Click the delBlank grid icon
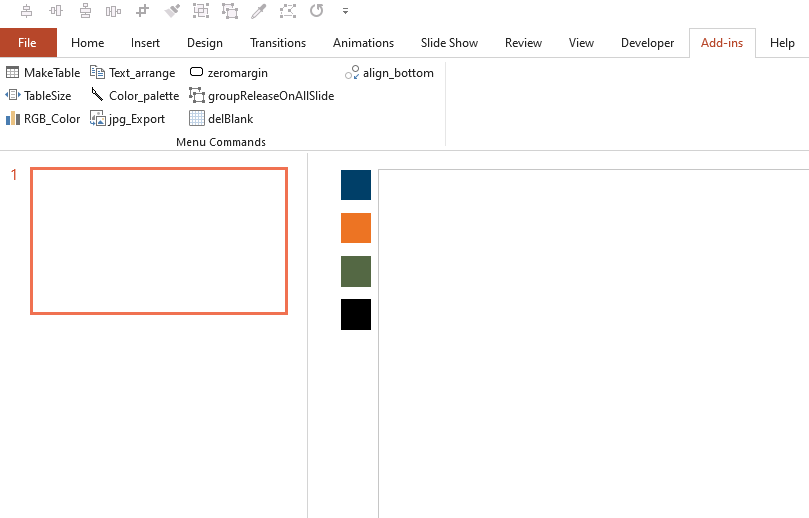This screenshot has width=809, height=518. coord(197,119)
